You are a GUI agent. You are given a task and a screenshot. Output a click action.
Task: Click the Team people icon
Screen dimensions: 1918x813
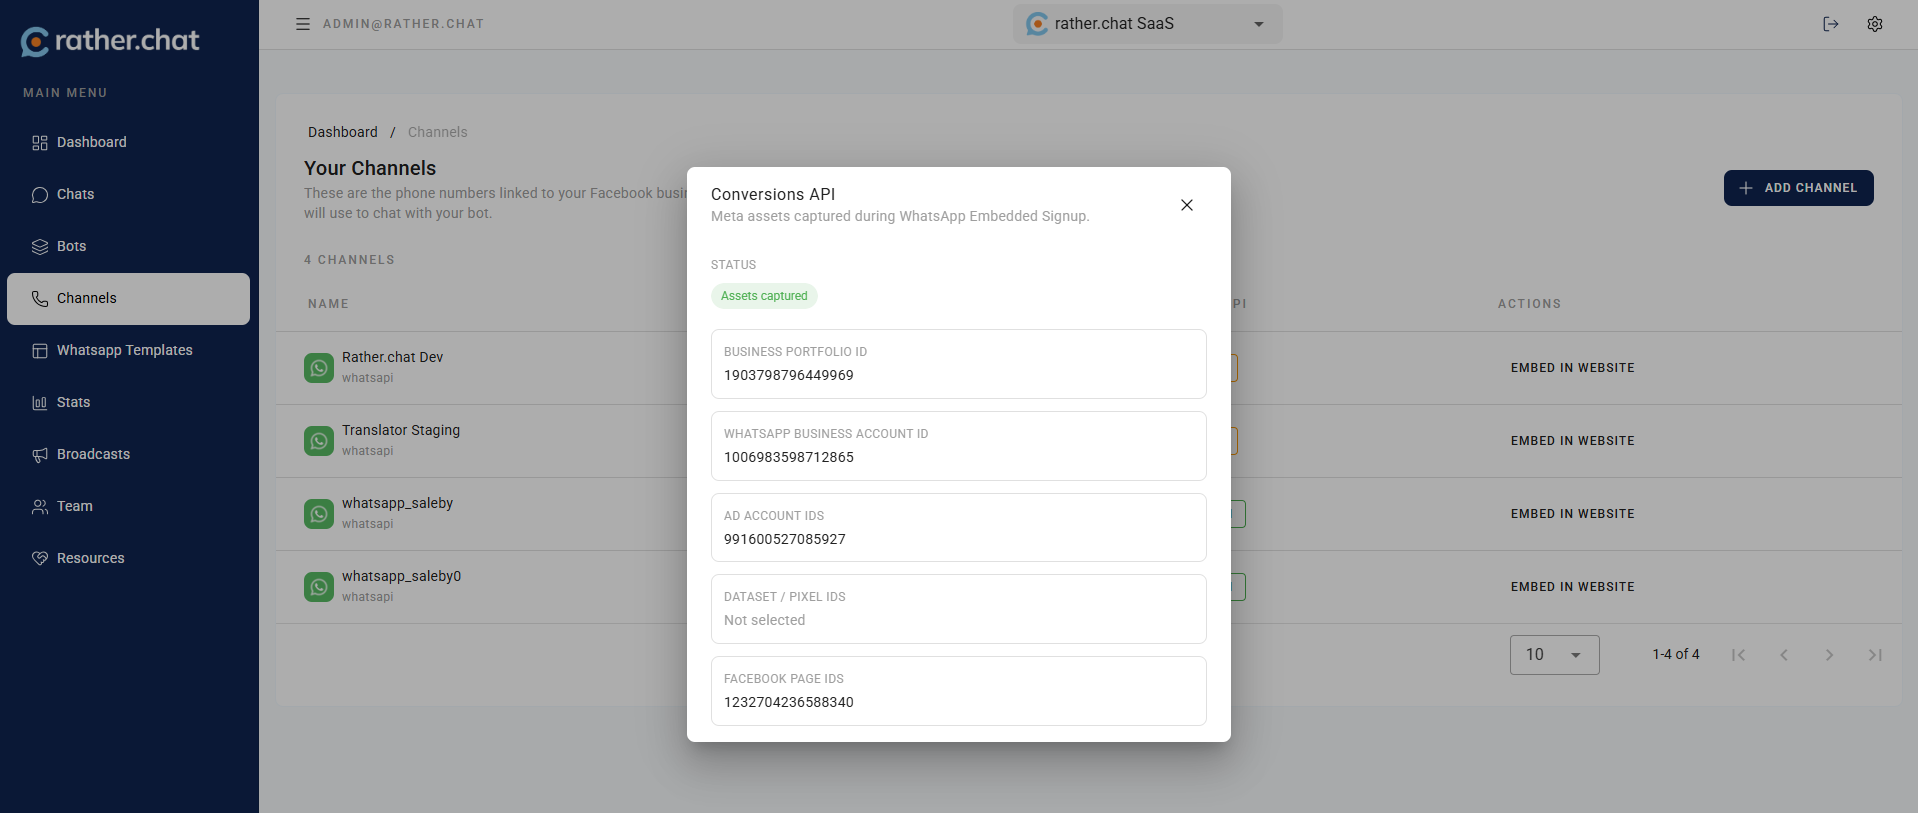tap(40, 507)
